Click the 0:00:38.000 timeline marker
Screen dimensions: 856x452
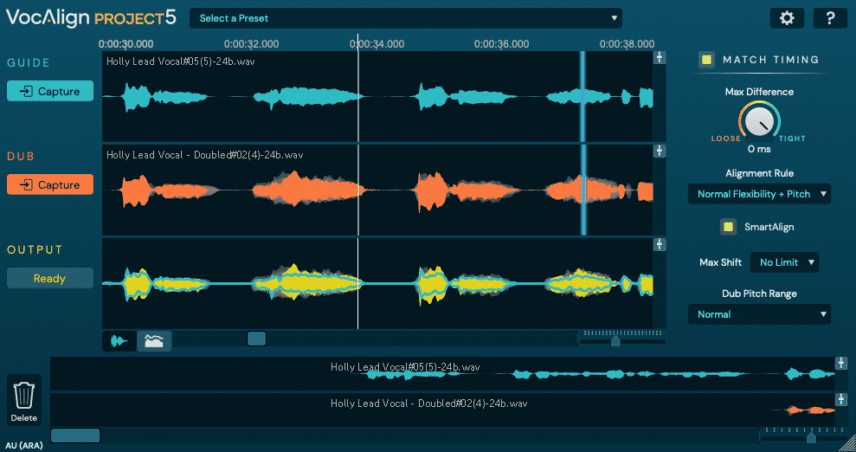[x=627, y=44]
